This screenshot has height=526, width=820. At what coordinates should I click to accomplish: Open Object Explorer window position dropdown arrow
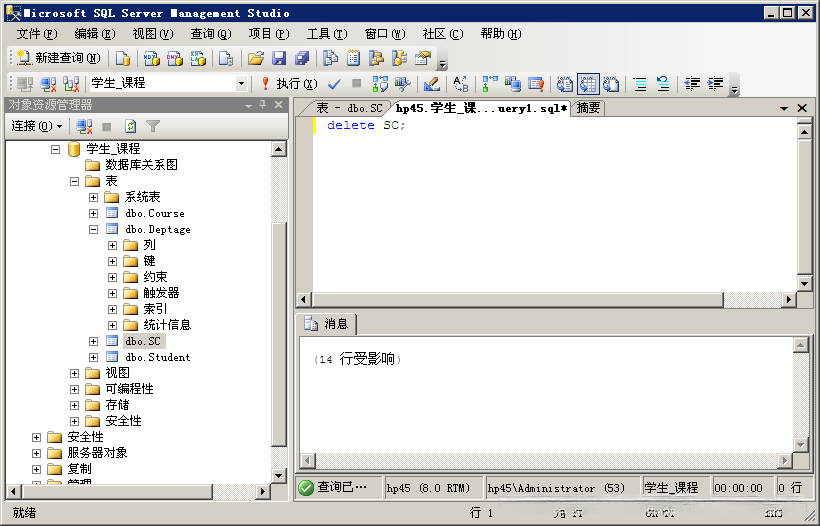[x=248, y=105]
